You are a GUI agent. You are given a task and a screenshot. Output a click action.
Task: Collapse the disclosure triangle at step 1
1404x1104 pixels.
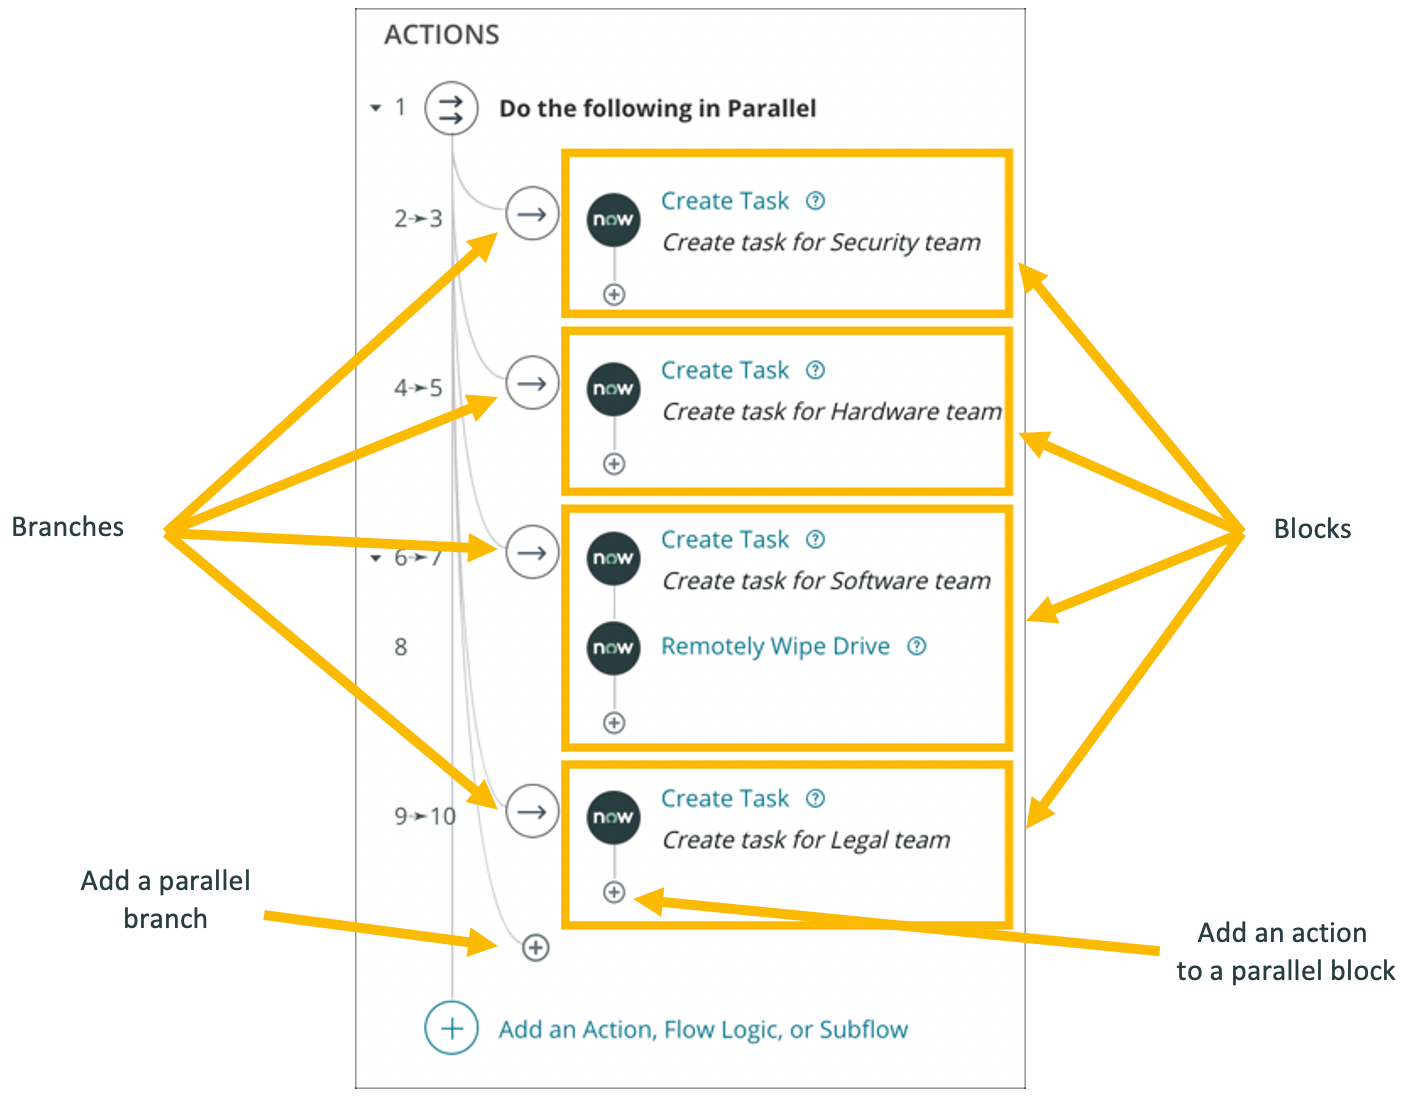377,107
